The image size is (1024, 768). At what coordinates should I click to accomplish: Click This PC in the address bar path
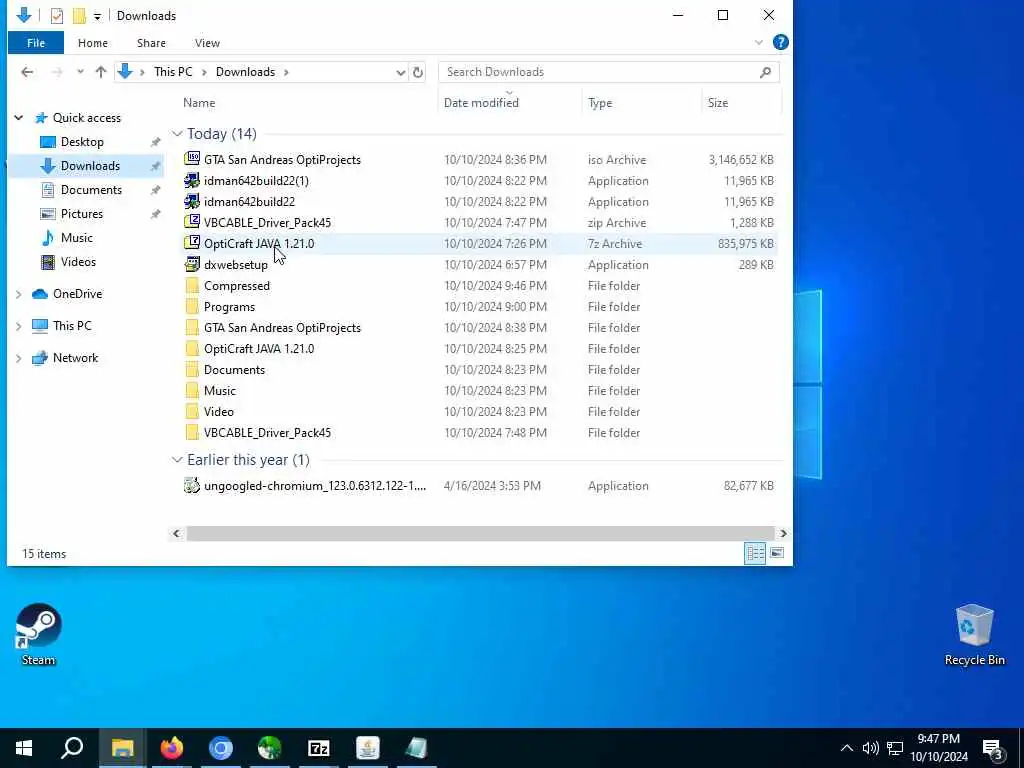173,72
